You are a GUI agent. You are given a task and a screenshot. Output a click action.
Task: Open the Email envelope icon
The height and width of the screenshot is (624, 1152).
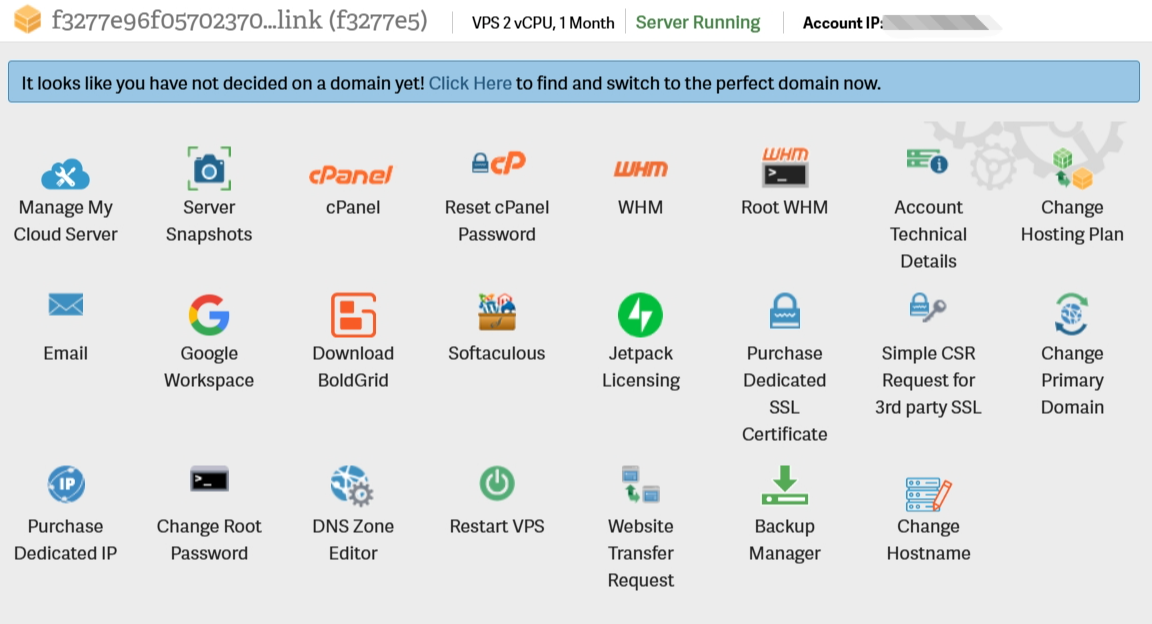pyautogui.click(x=65, y=304)
